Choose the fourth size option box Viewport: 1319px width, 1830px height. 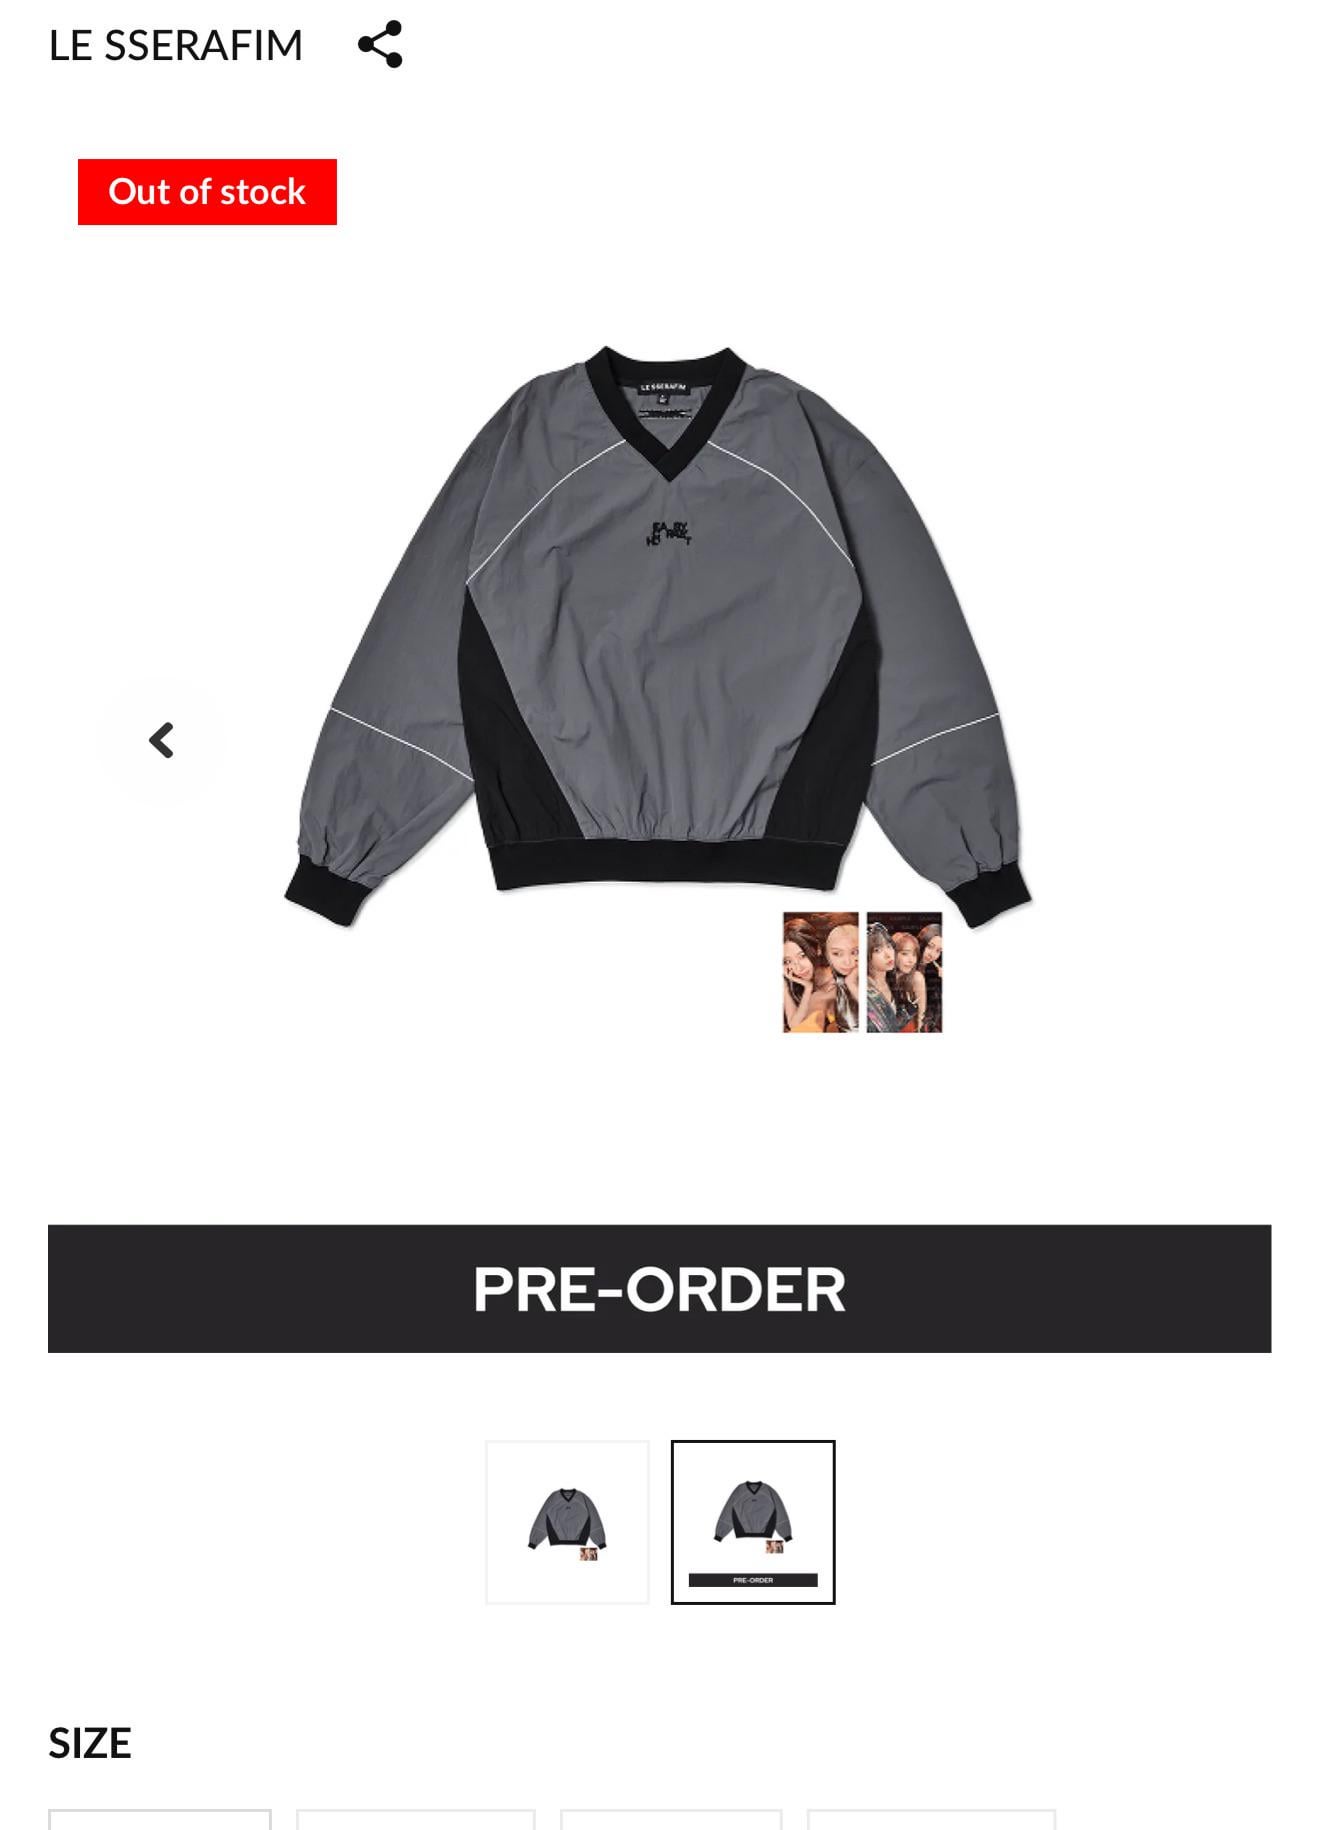[931, 1819]
